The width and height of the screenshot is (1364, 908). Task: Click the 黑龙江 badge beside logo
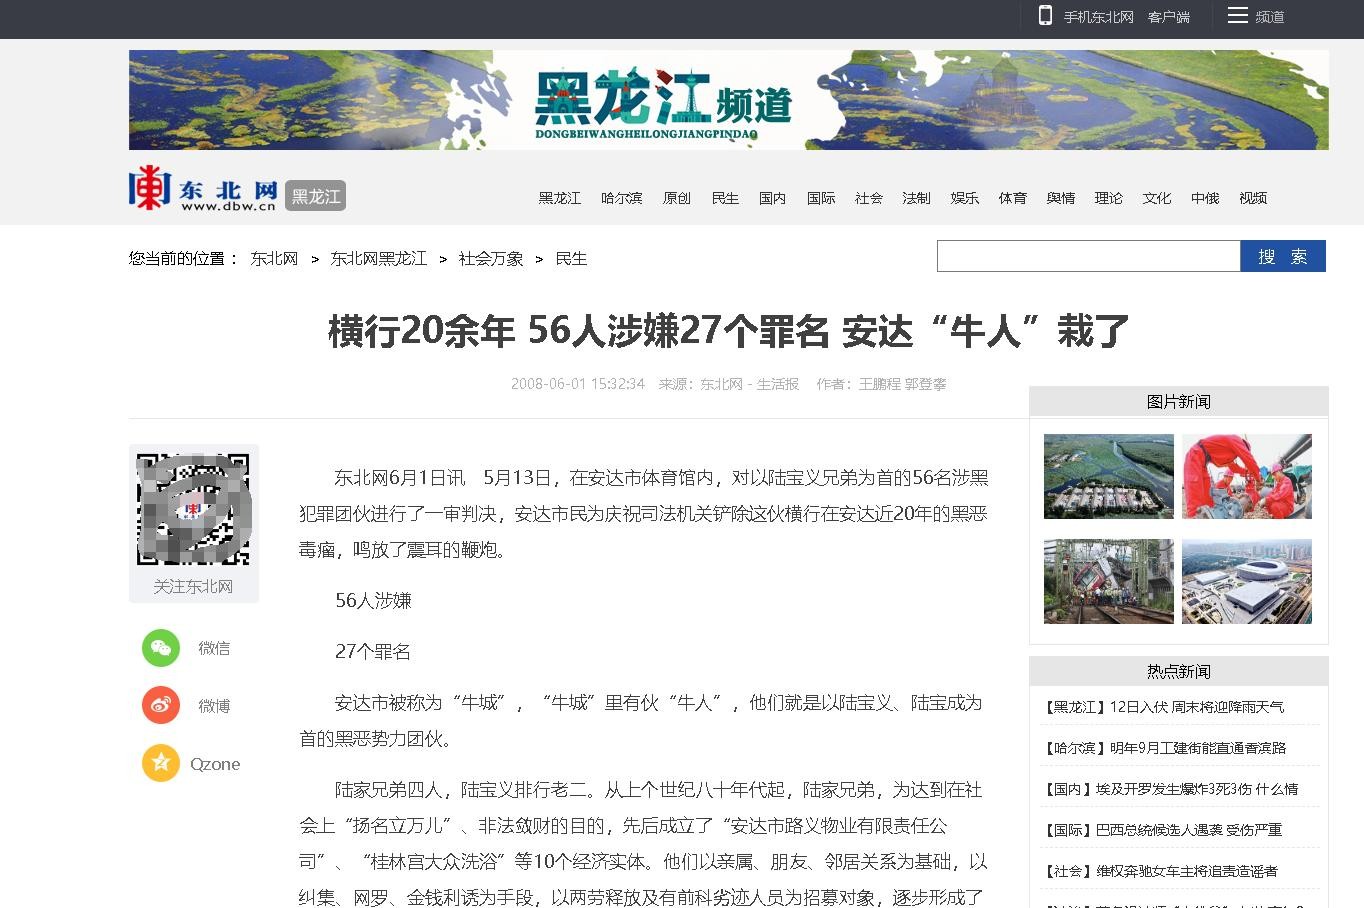(315, 196)
